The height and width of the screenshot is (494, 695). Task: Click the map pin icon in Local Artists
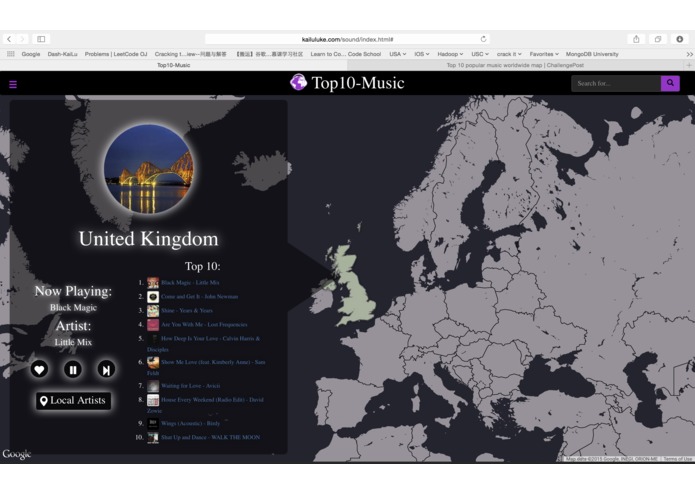pyautogui.click(x=43, y=401)
